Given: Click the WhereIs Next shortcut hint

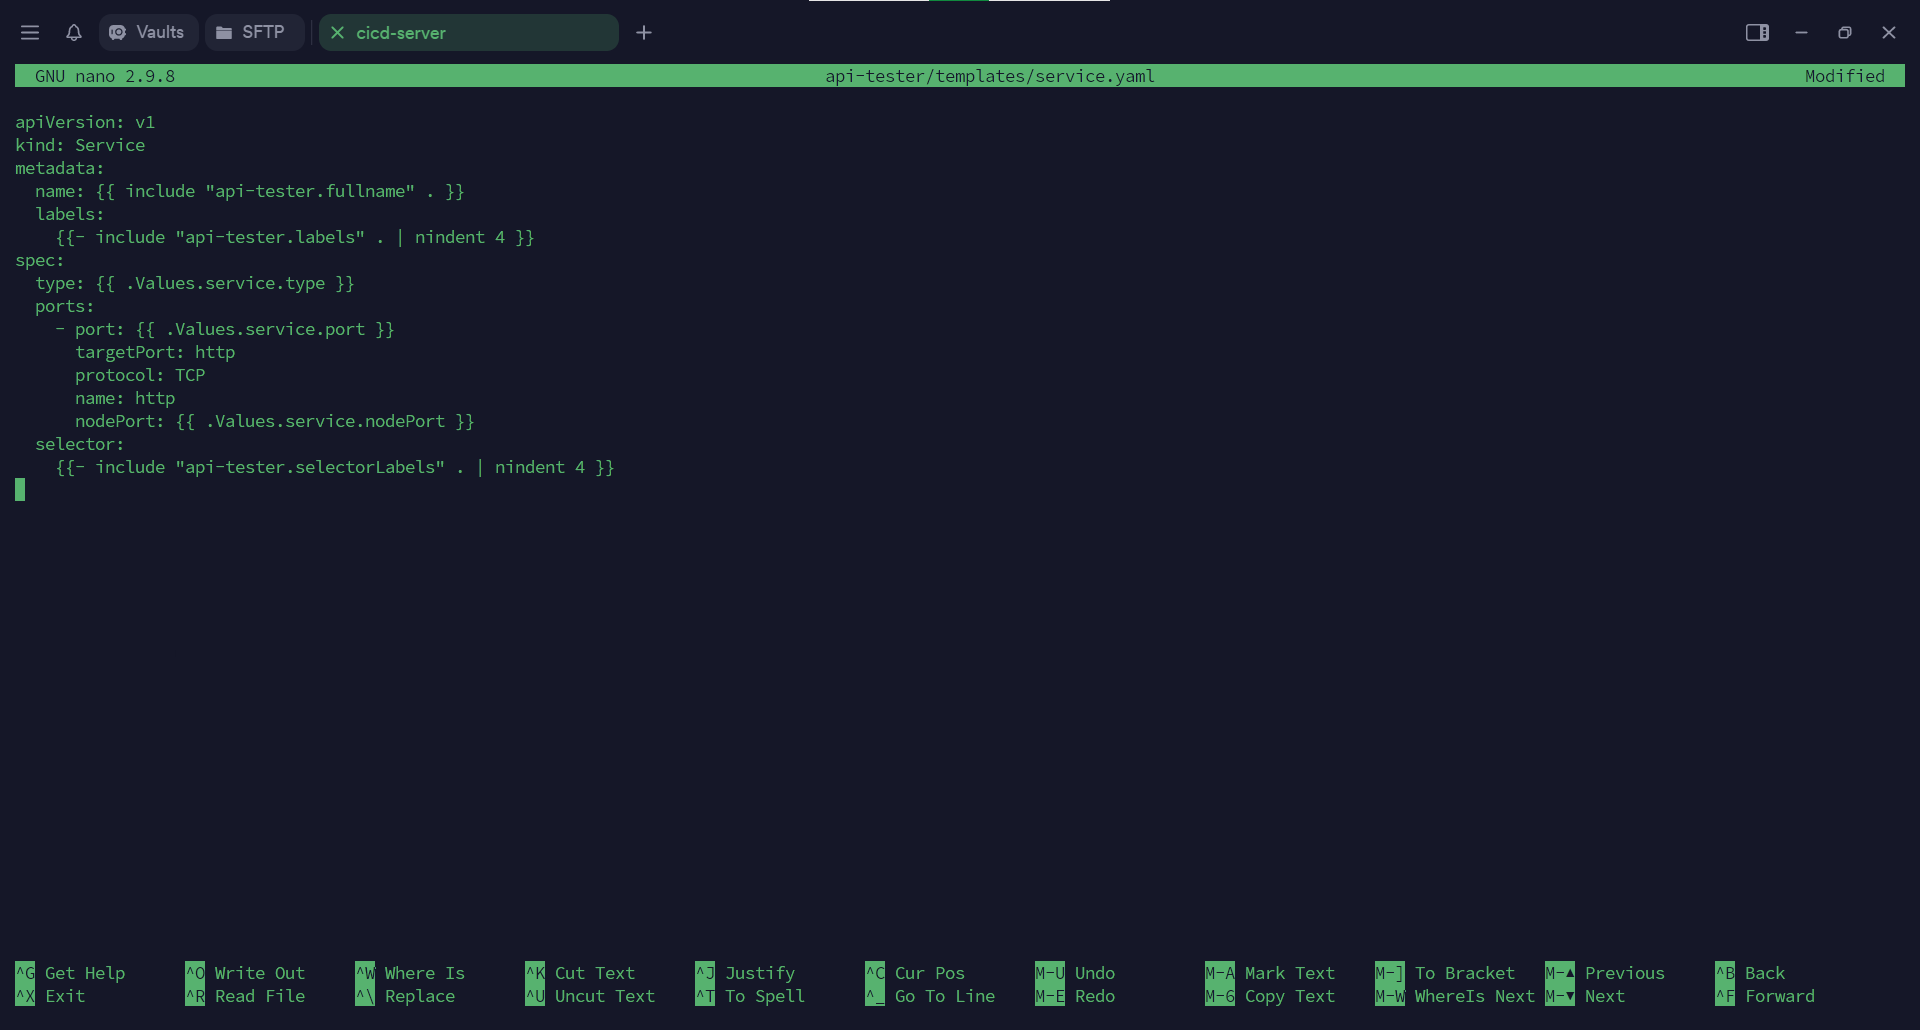Looking at the screenshot, I should 1455,996.
